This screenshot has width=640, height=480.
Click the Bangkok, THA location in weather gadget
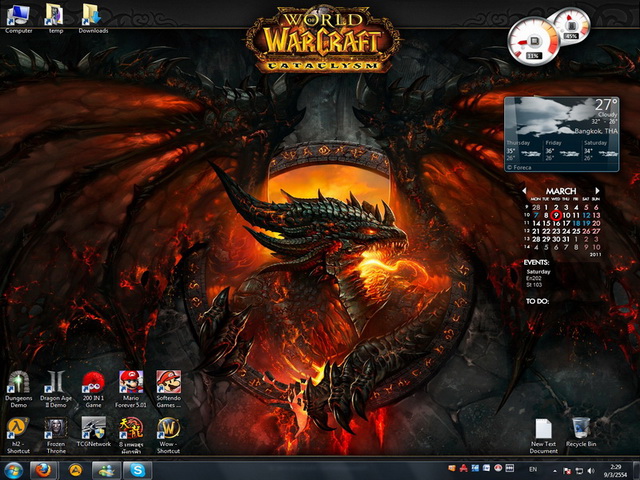596,131
